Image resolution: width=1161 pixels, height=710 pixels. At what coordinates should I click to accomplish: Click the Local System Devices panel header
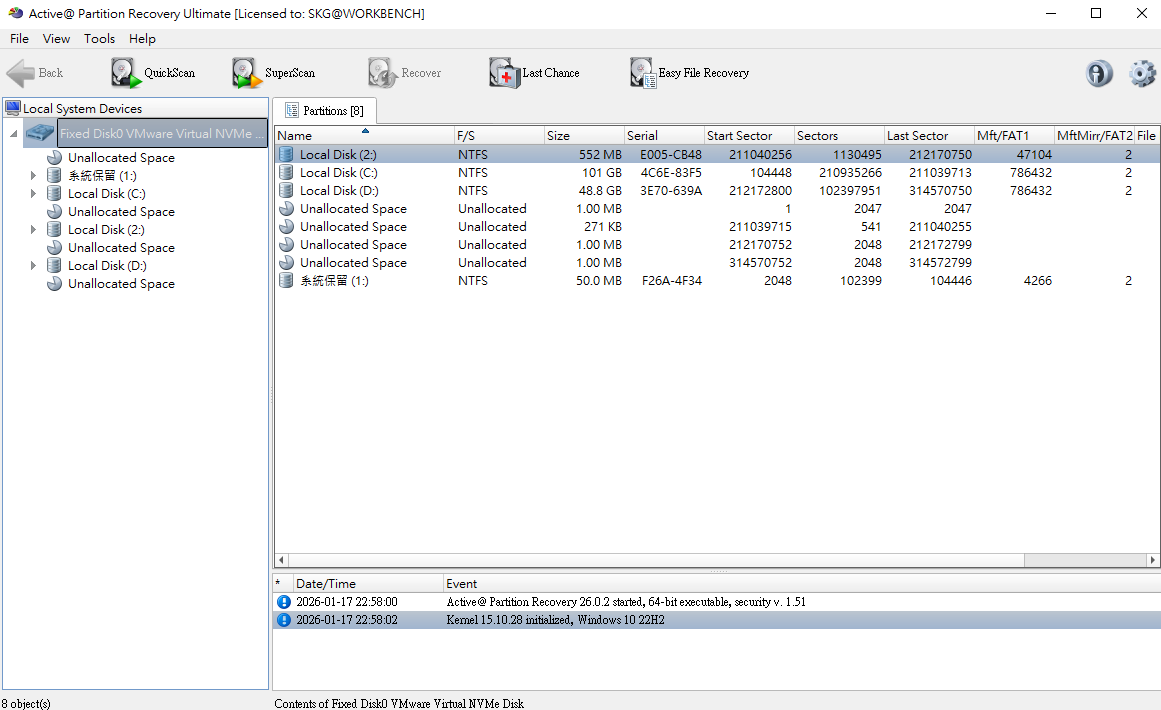coord(135,108)
